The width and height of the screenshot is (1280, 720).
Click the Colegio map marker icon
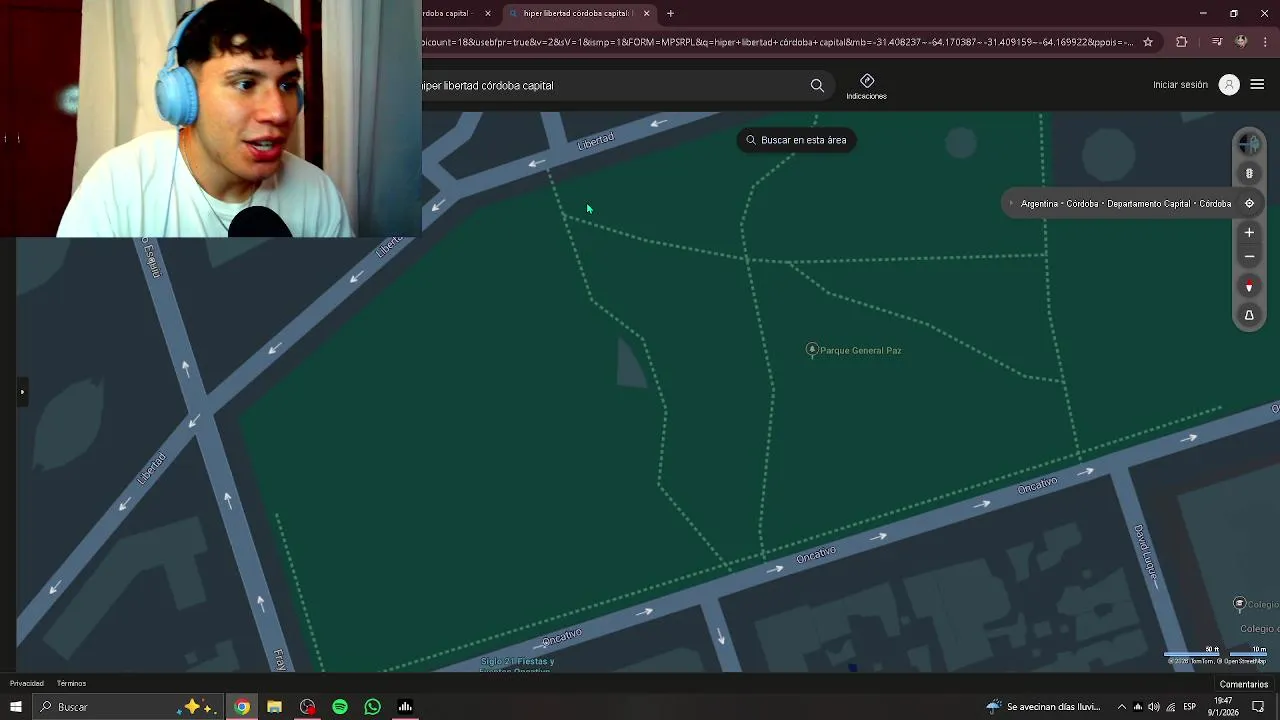(1240, 604)
